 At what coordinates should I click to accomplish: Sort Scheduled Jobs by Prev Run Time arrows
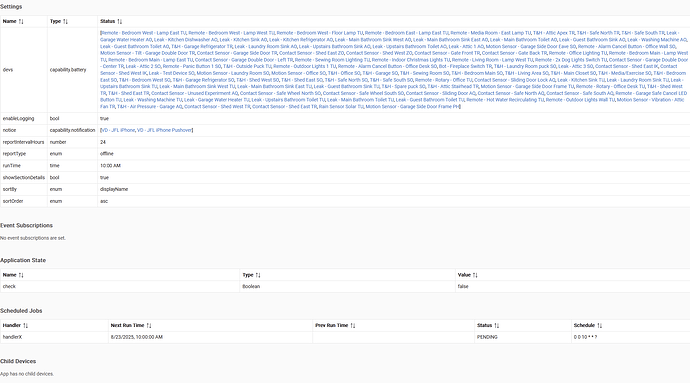(353, 326)
